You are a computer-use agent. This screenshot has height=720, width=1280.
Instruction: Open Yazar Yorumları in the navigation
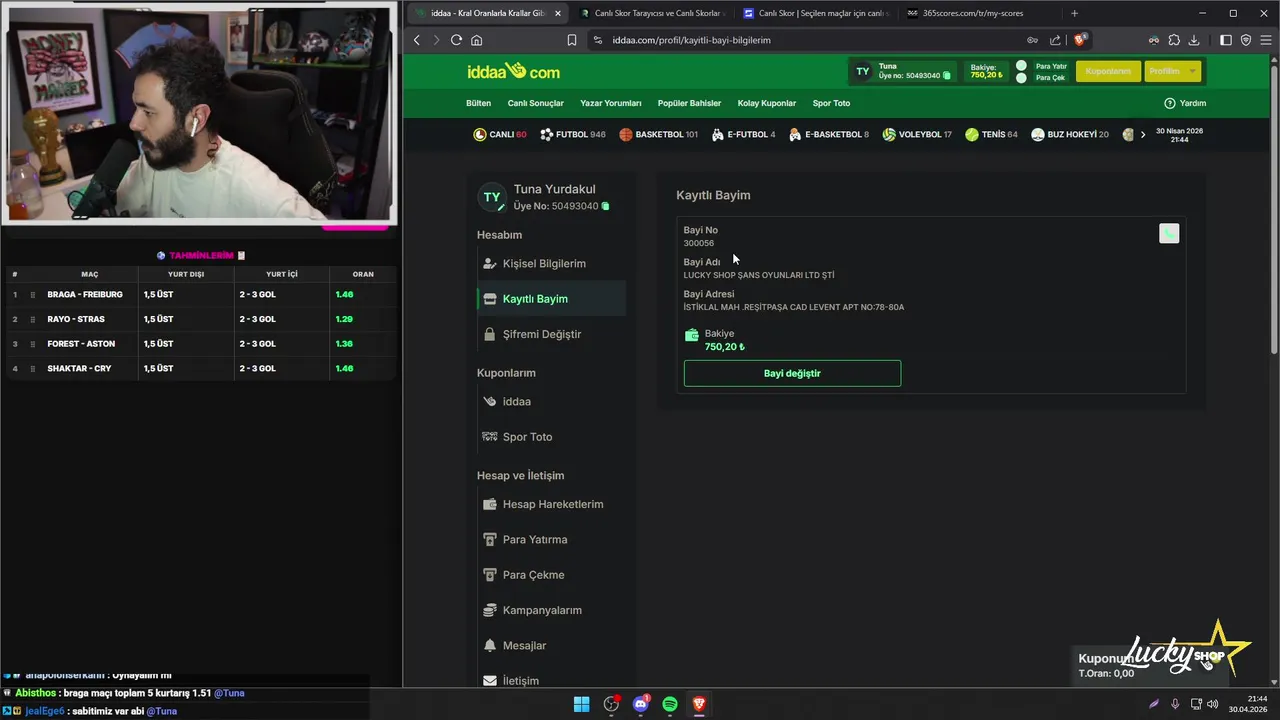click(x=611, y=103)
